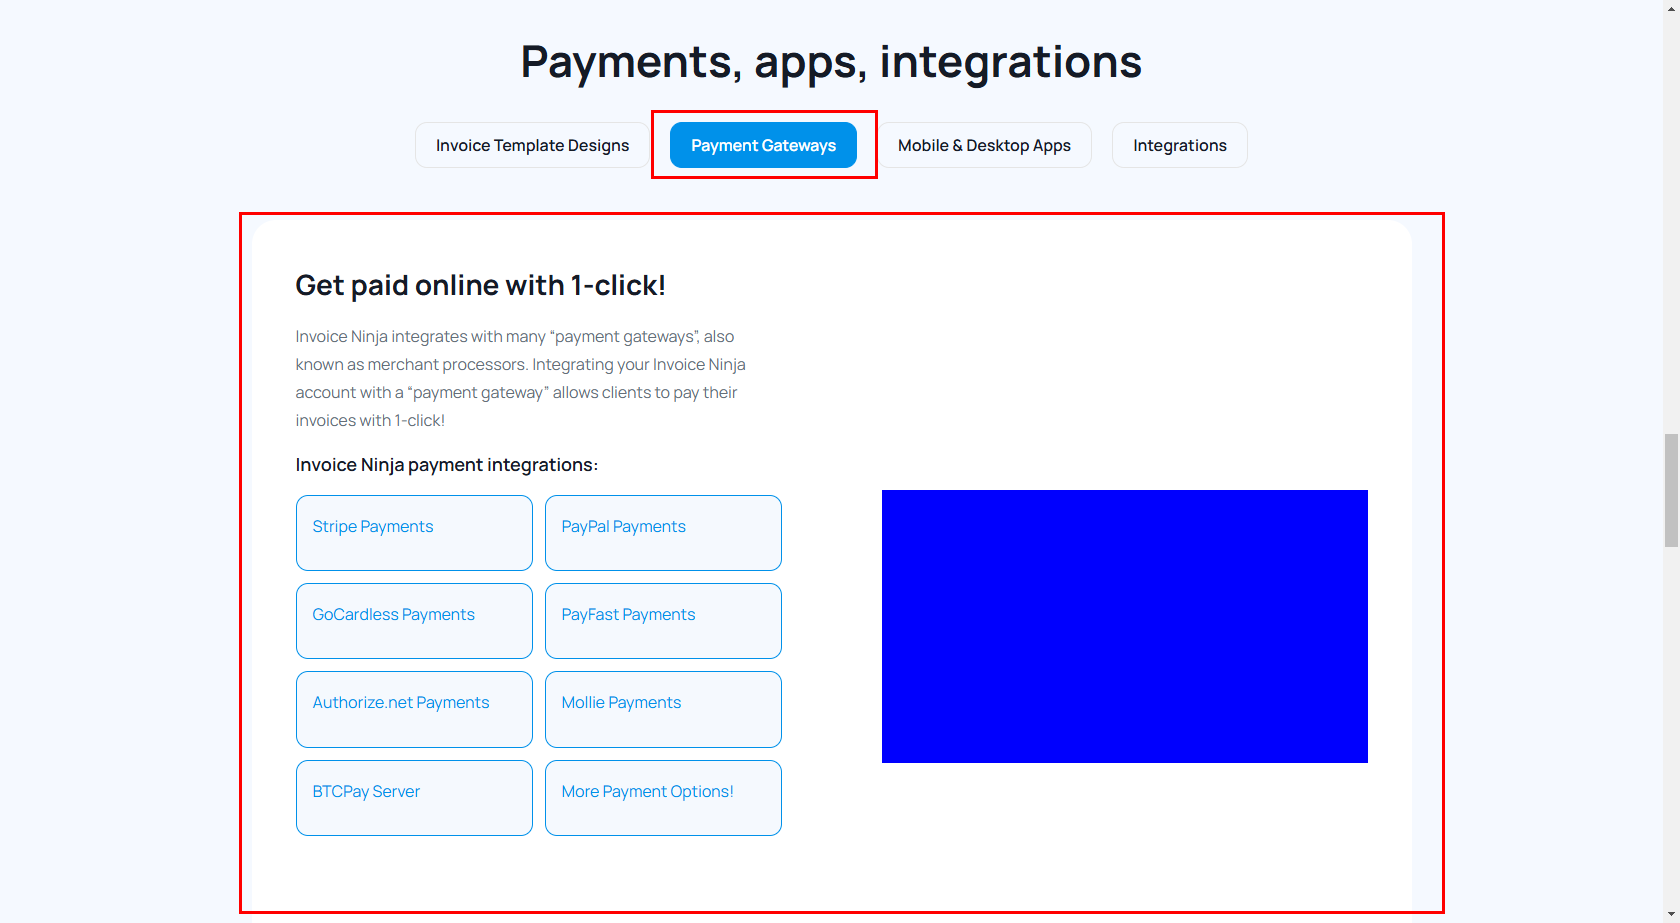Go to GoCardless Payments

(414, 620)
